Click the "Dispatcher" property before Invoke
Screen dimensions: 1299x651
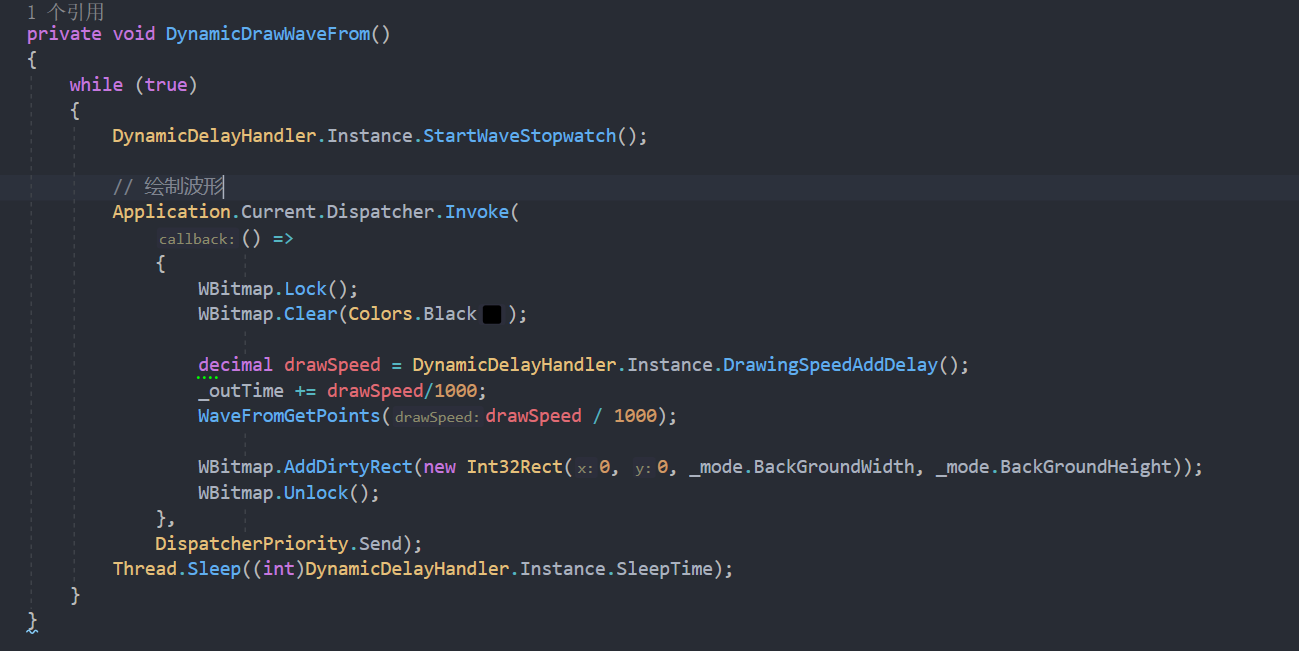381,212
